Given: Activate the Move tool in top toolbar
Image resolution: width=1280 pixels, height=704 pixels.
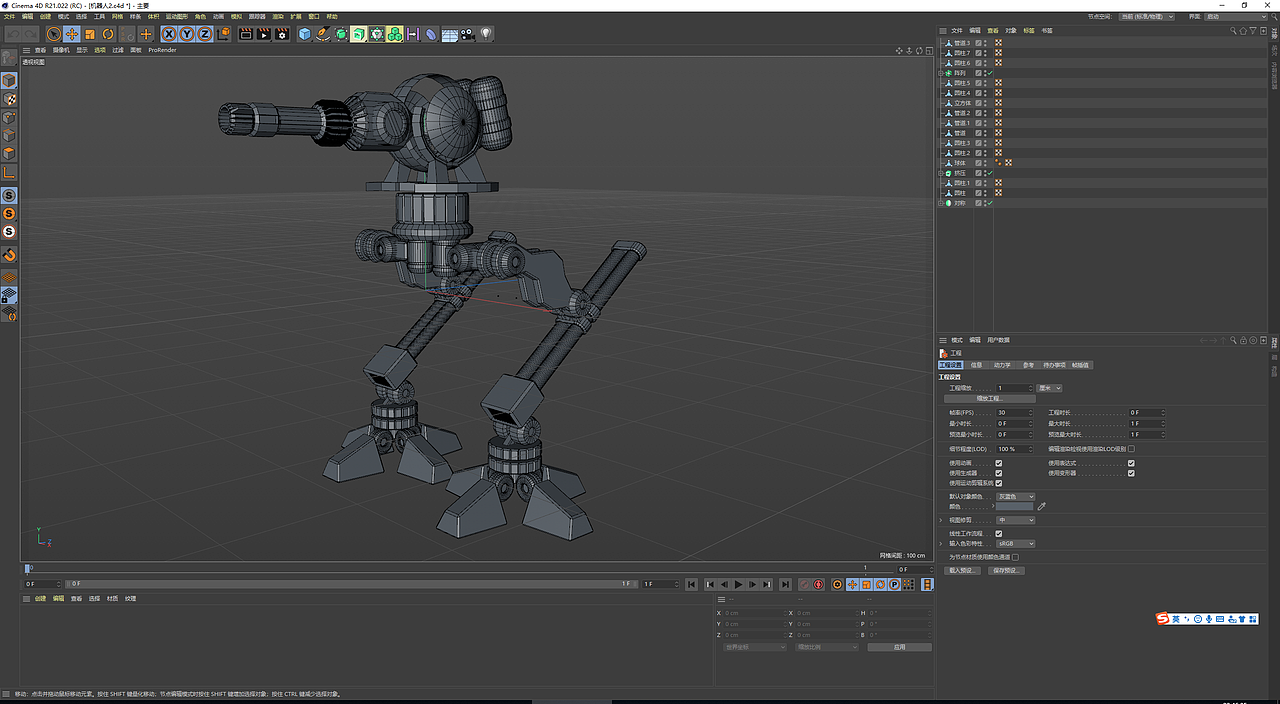Looking at the screenshot, I should point(72,34).
